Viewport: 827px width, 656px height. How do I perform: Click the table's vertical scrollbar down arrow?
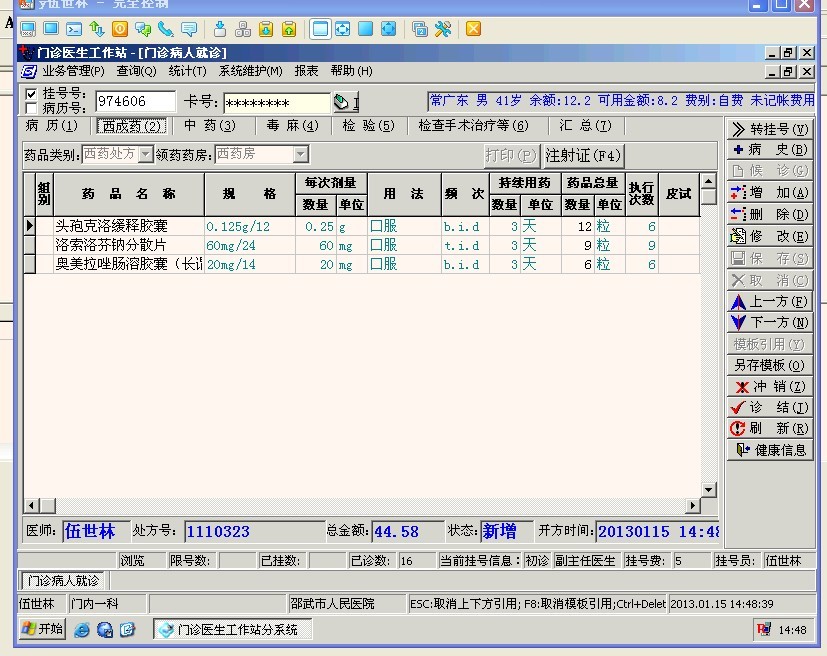tap(708, 490)
